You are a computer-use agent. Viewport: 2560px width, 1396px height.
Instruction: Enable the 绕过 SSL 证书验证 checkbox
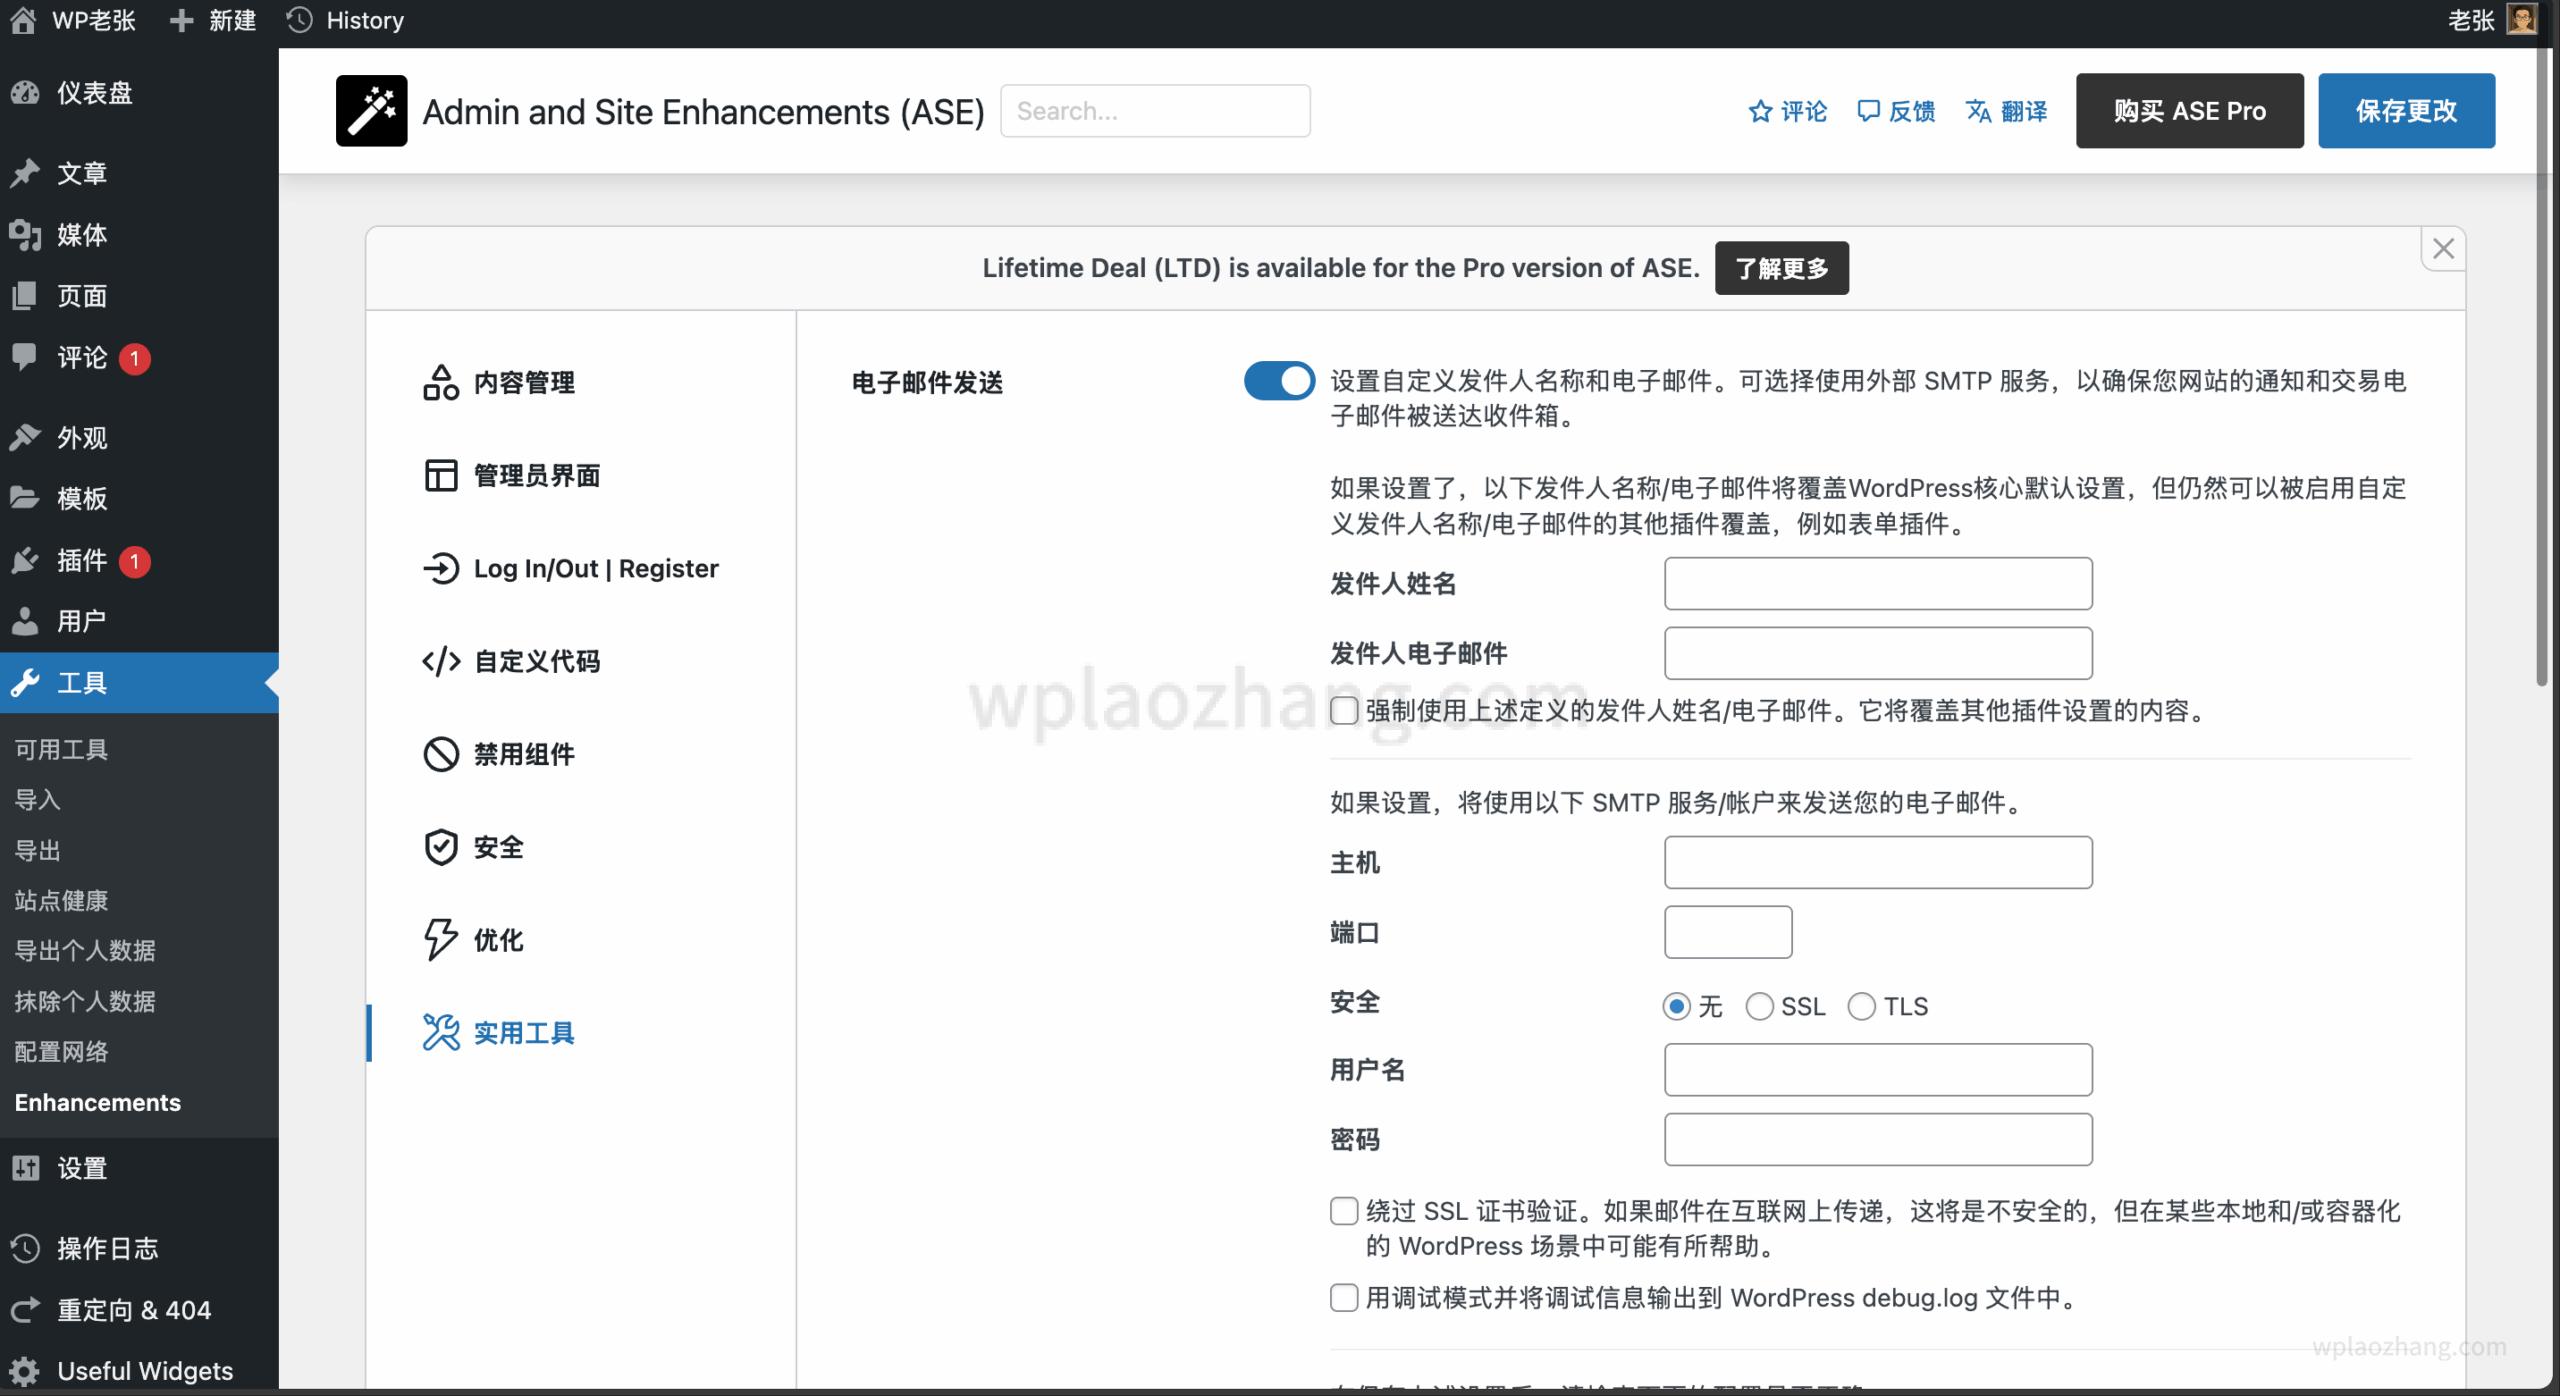(1344, 1211)
